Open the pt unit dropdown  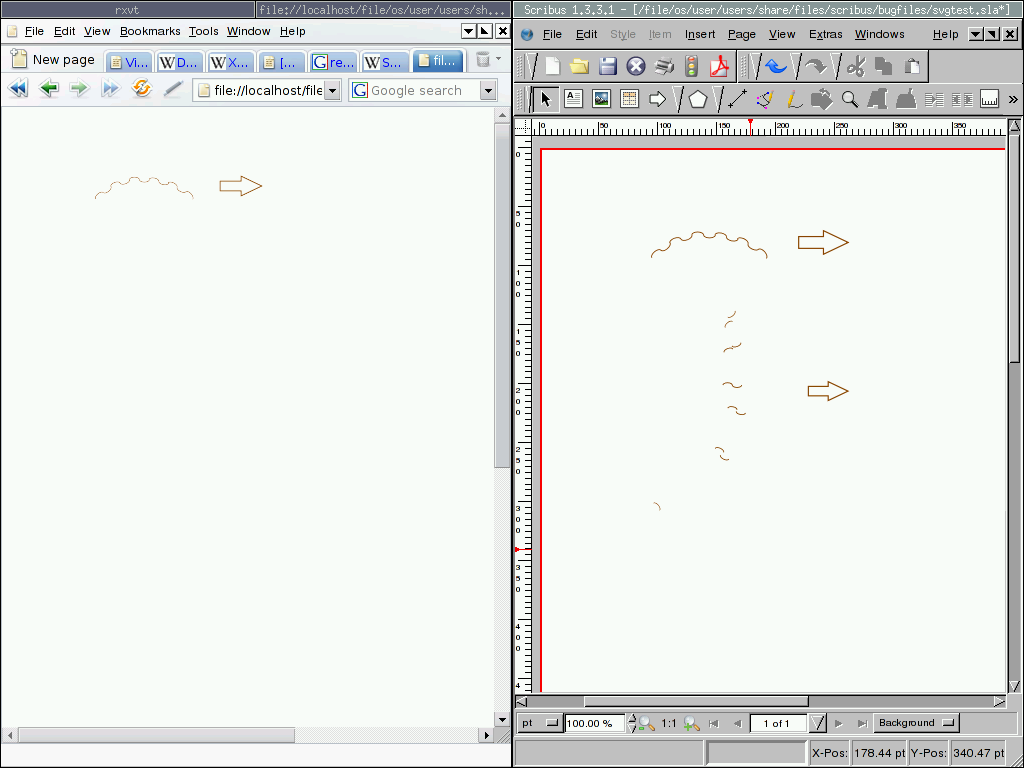(539, 723)
